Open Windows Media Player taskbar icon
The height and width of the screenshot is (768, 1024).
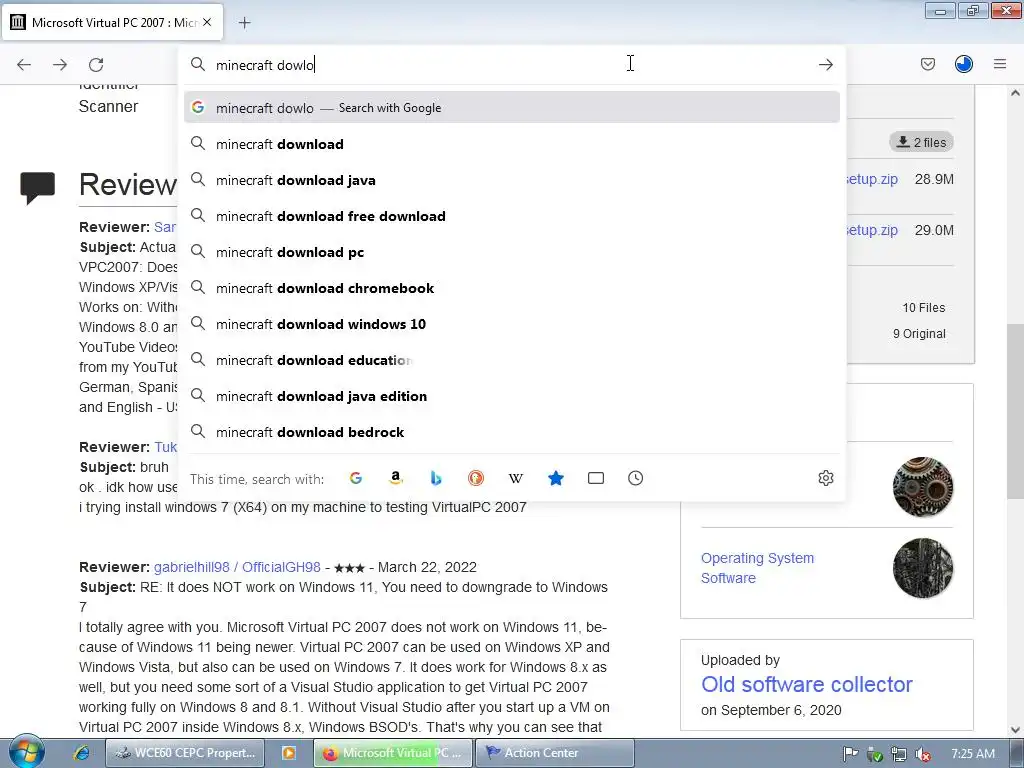pos(288,753)
